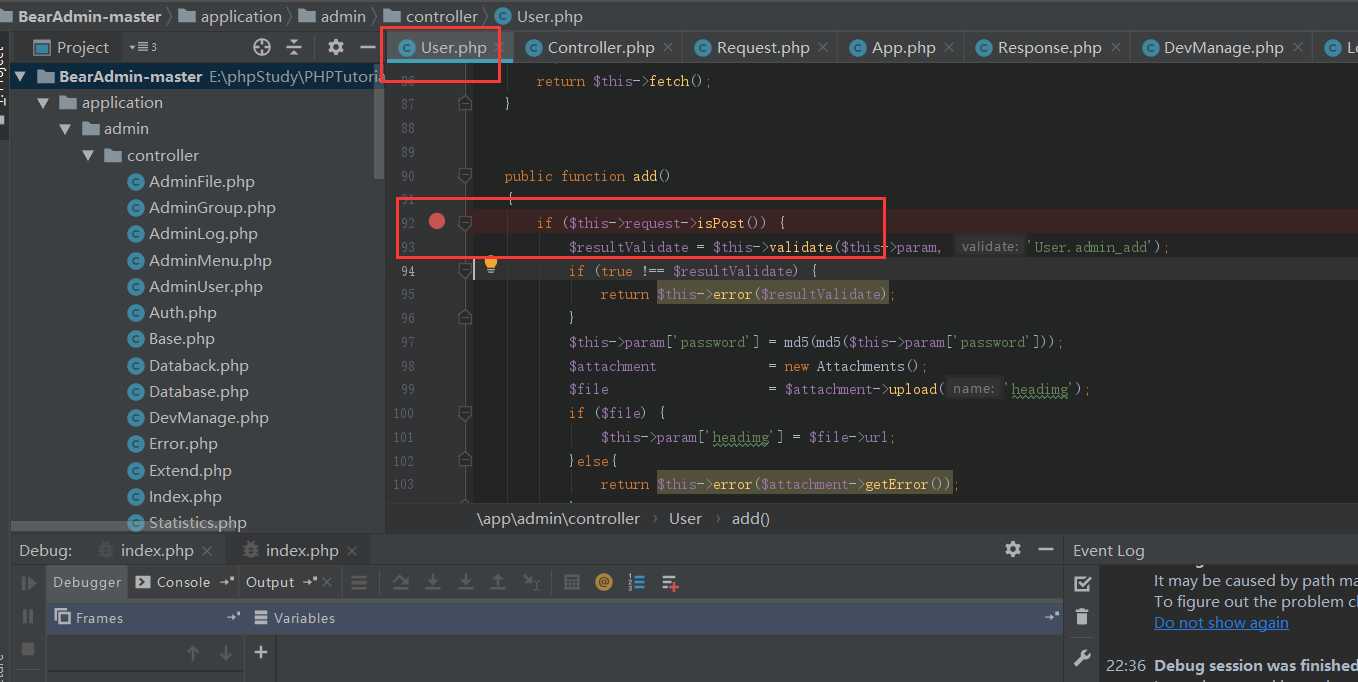Image resolution: width=1358 pixels, height=682 pixels.
Task: Step over in debugger toolbar
Action: (x=400, y=582)
